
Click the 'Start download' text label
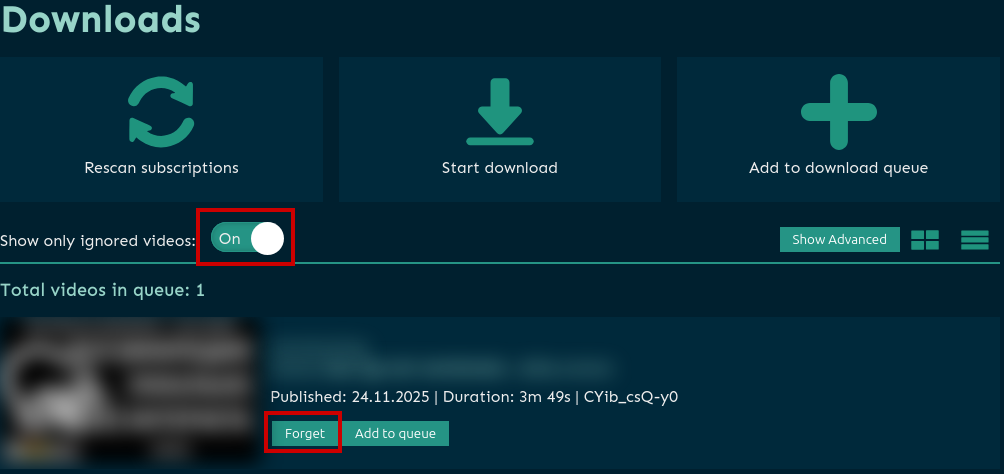point(499,168)
